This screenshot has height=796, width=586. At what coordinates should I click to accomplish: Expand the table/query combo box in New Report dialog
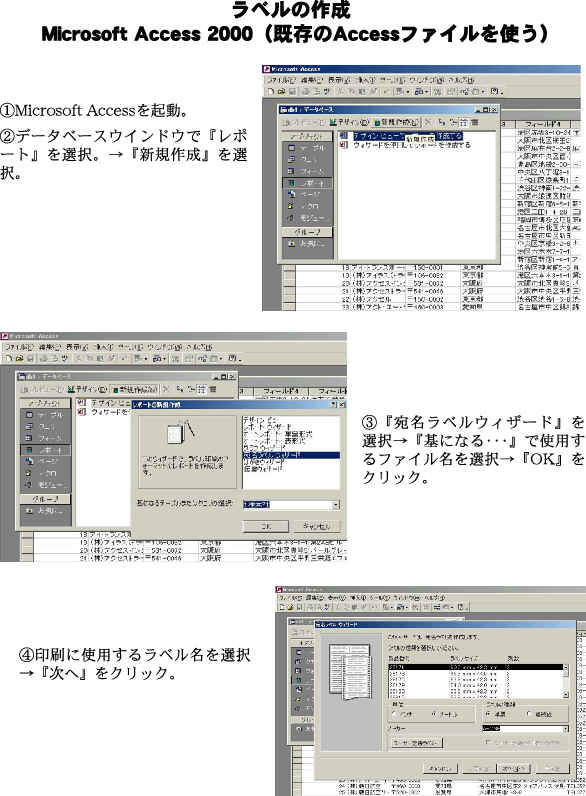(x=336, y=505)
